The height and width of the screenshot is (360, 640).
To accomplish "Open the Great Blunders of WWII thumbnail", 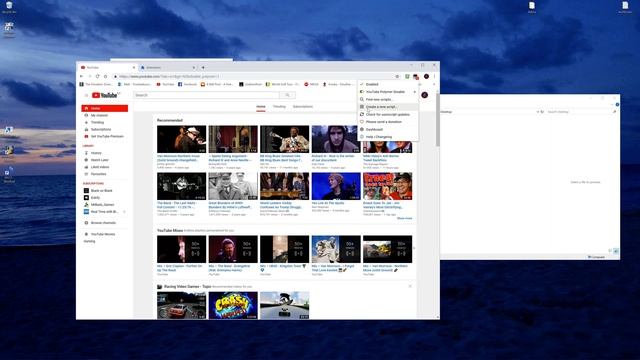I will tap(233, 186).
